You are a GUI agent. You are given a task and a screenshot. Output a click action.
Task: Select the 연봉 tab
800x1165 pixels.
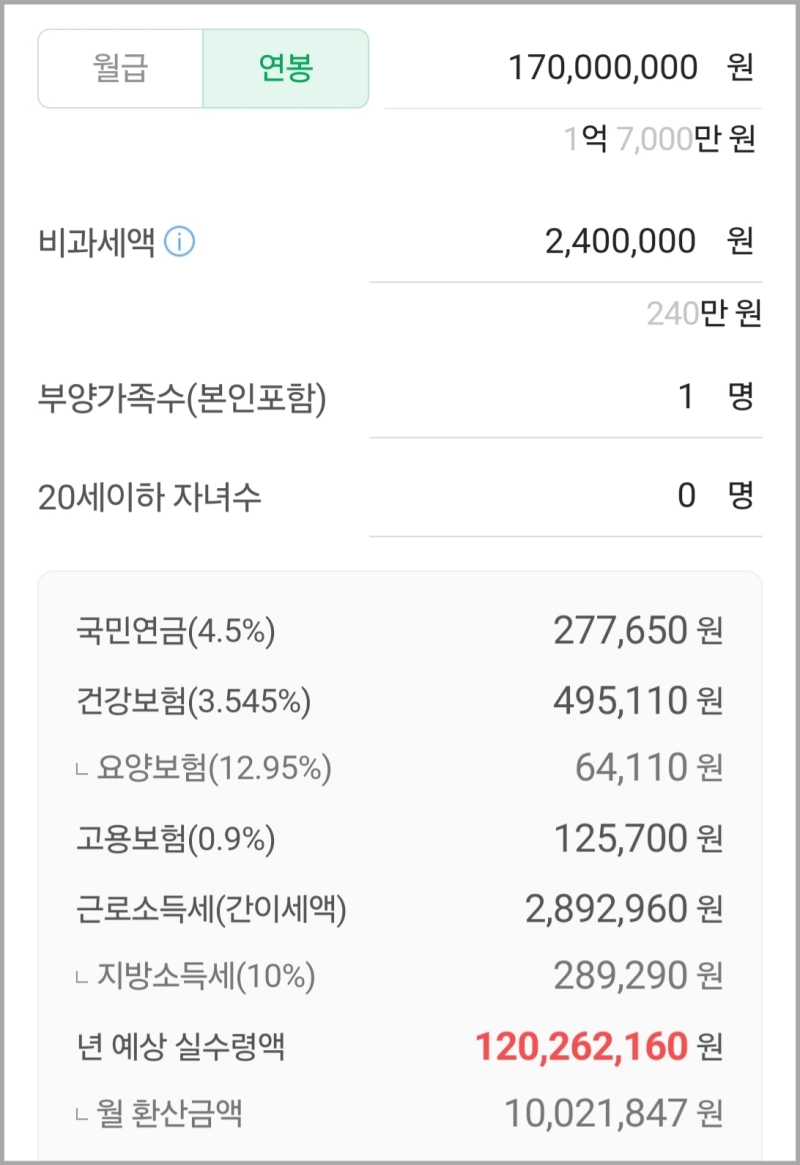tap(286, 68)
